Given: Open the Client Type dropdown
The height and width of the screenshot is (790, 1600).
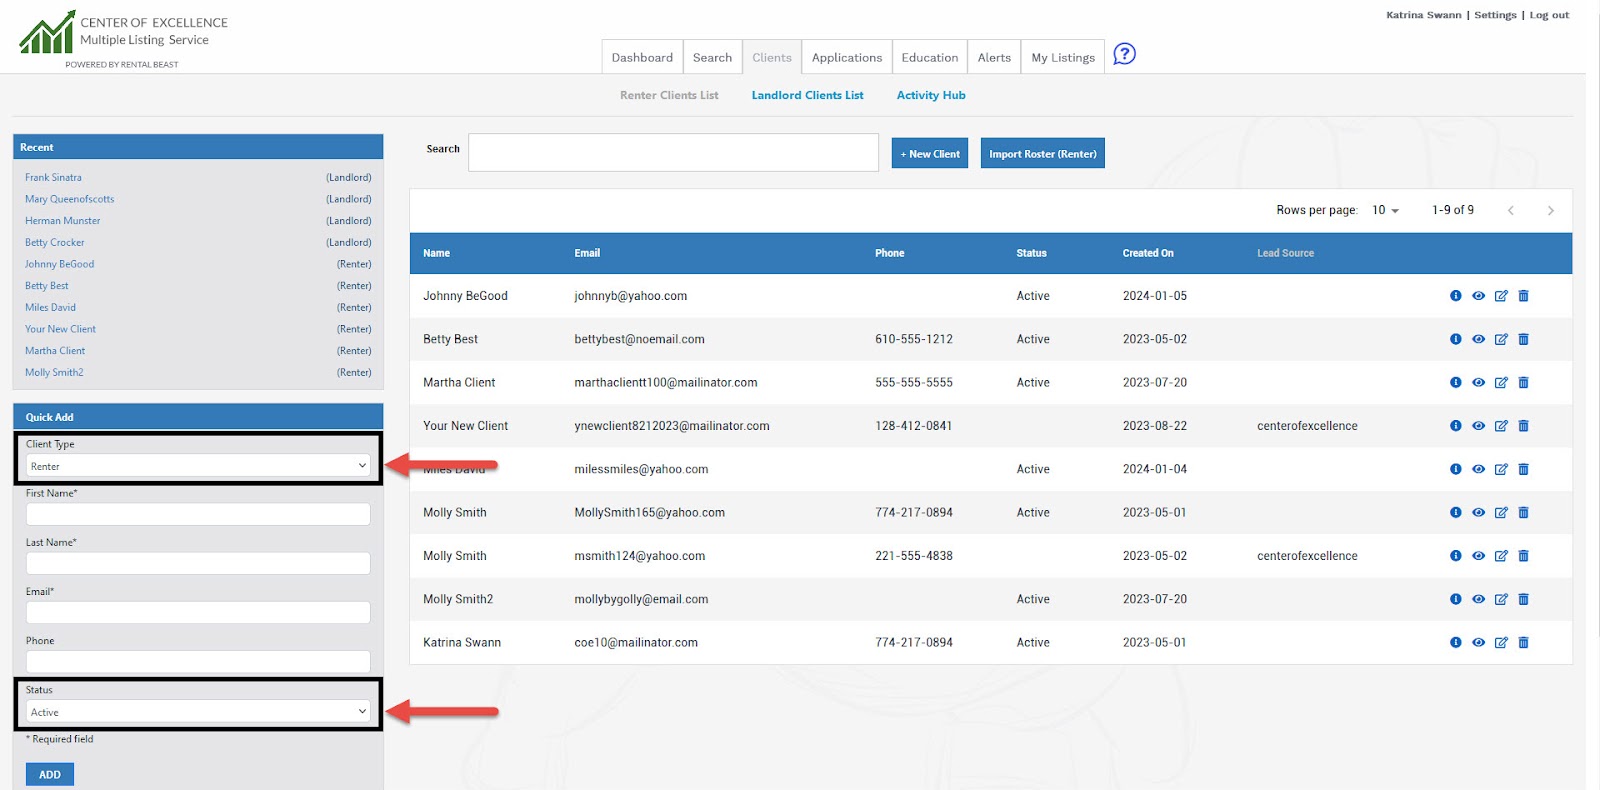Looking at the screenshot, I should 198,466.
